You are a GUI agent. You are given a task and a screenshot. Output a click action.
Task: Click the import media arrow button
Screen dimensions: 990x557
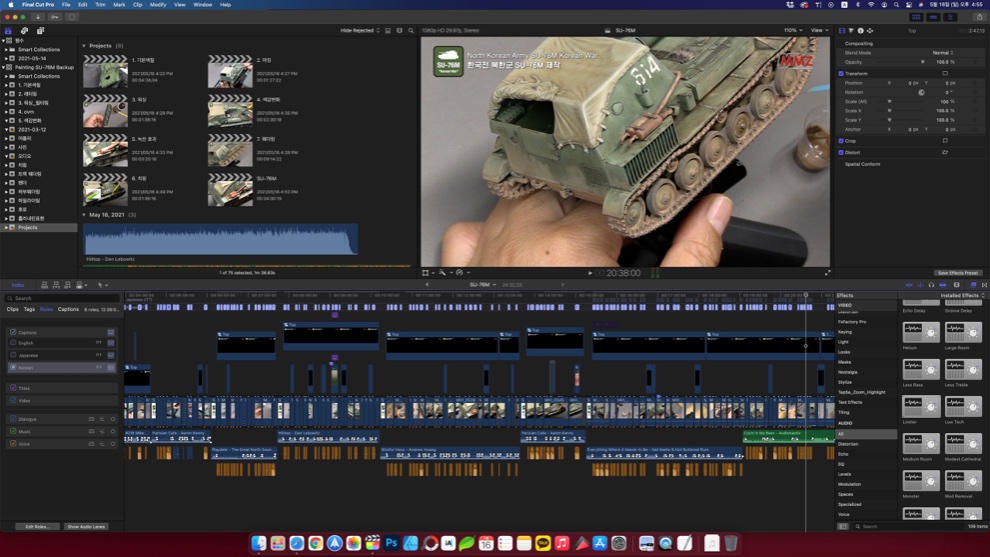[x=38, y=17]
